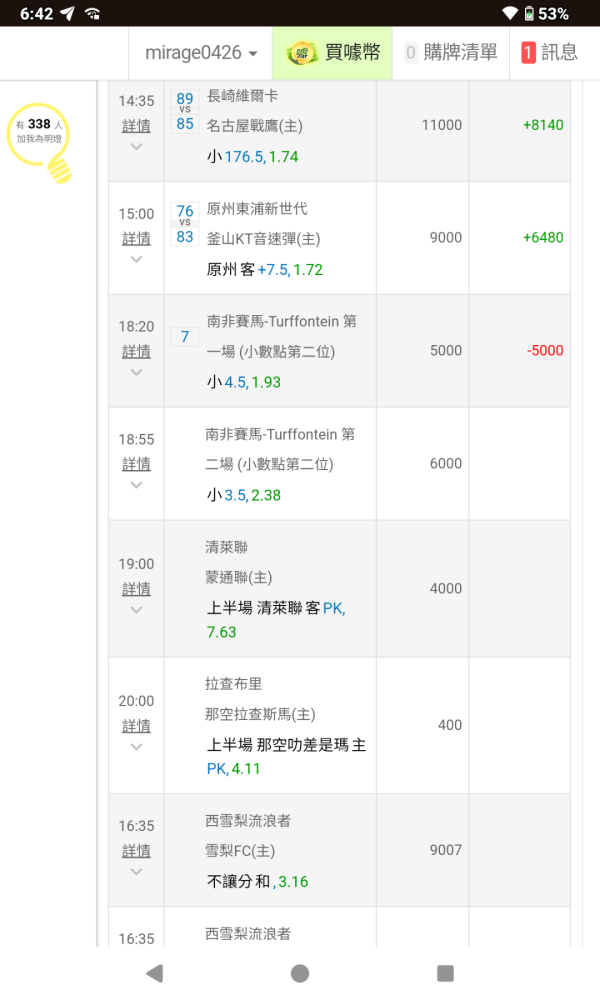Tap the recent apps square icon
Screen dimensions: 600x1000
(x=445, y=973)
